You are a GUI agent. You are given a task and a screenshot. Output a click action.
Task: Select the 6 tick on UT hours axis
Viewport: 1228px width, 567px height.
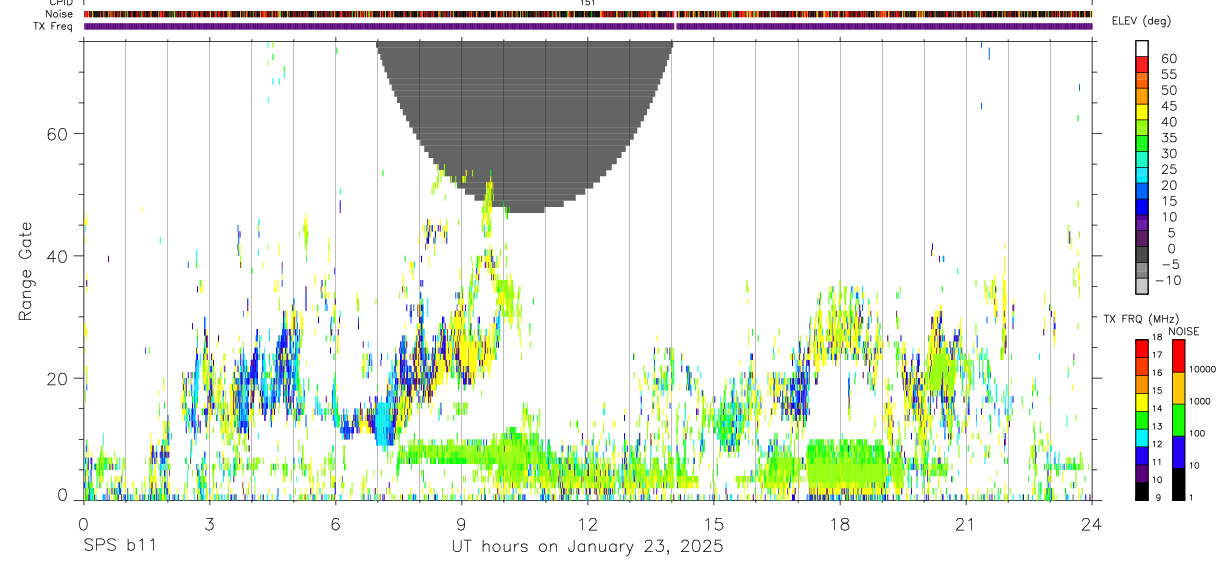click(335, 523)
